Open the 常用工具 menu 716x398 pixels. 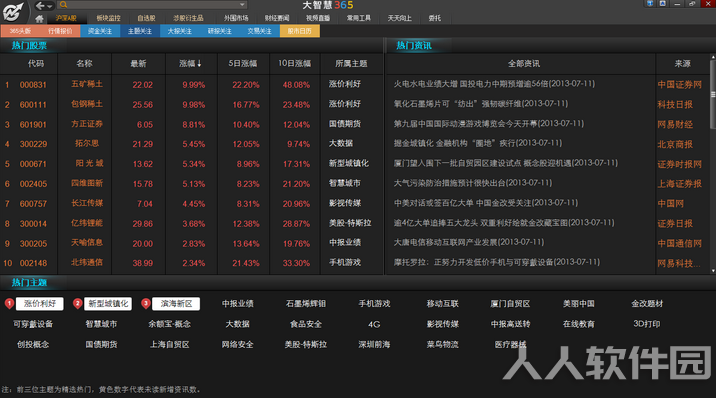(358, 18)
